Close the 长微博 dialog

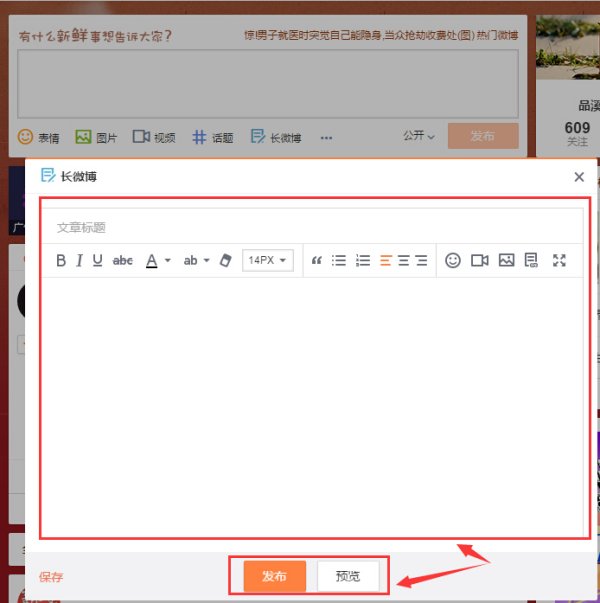coord(579,177)
